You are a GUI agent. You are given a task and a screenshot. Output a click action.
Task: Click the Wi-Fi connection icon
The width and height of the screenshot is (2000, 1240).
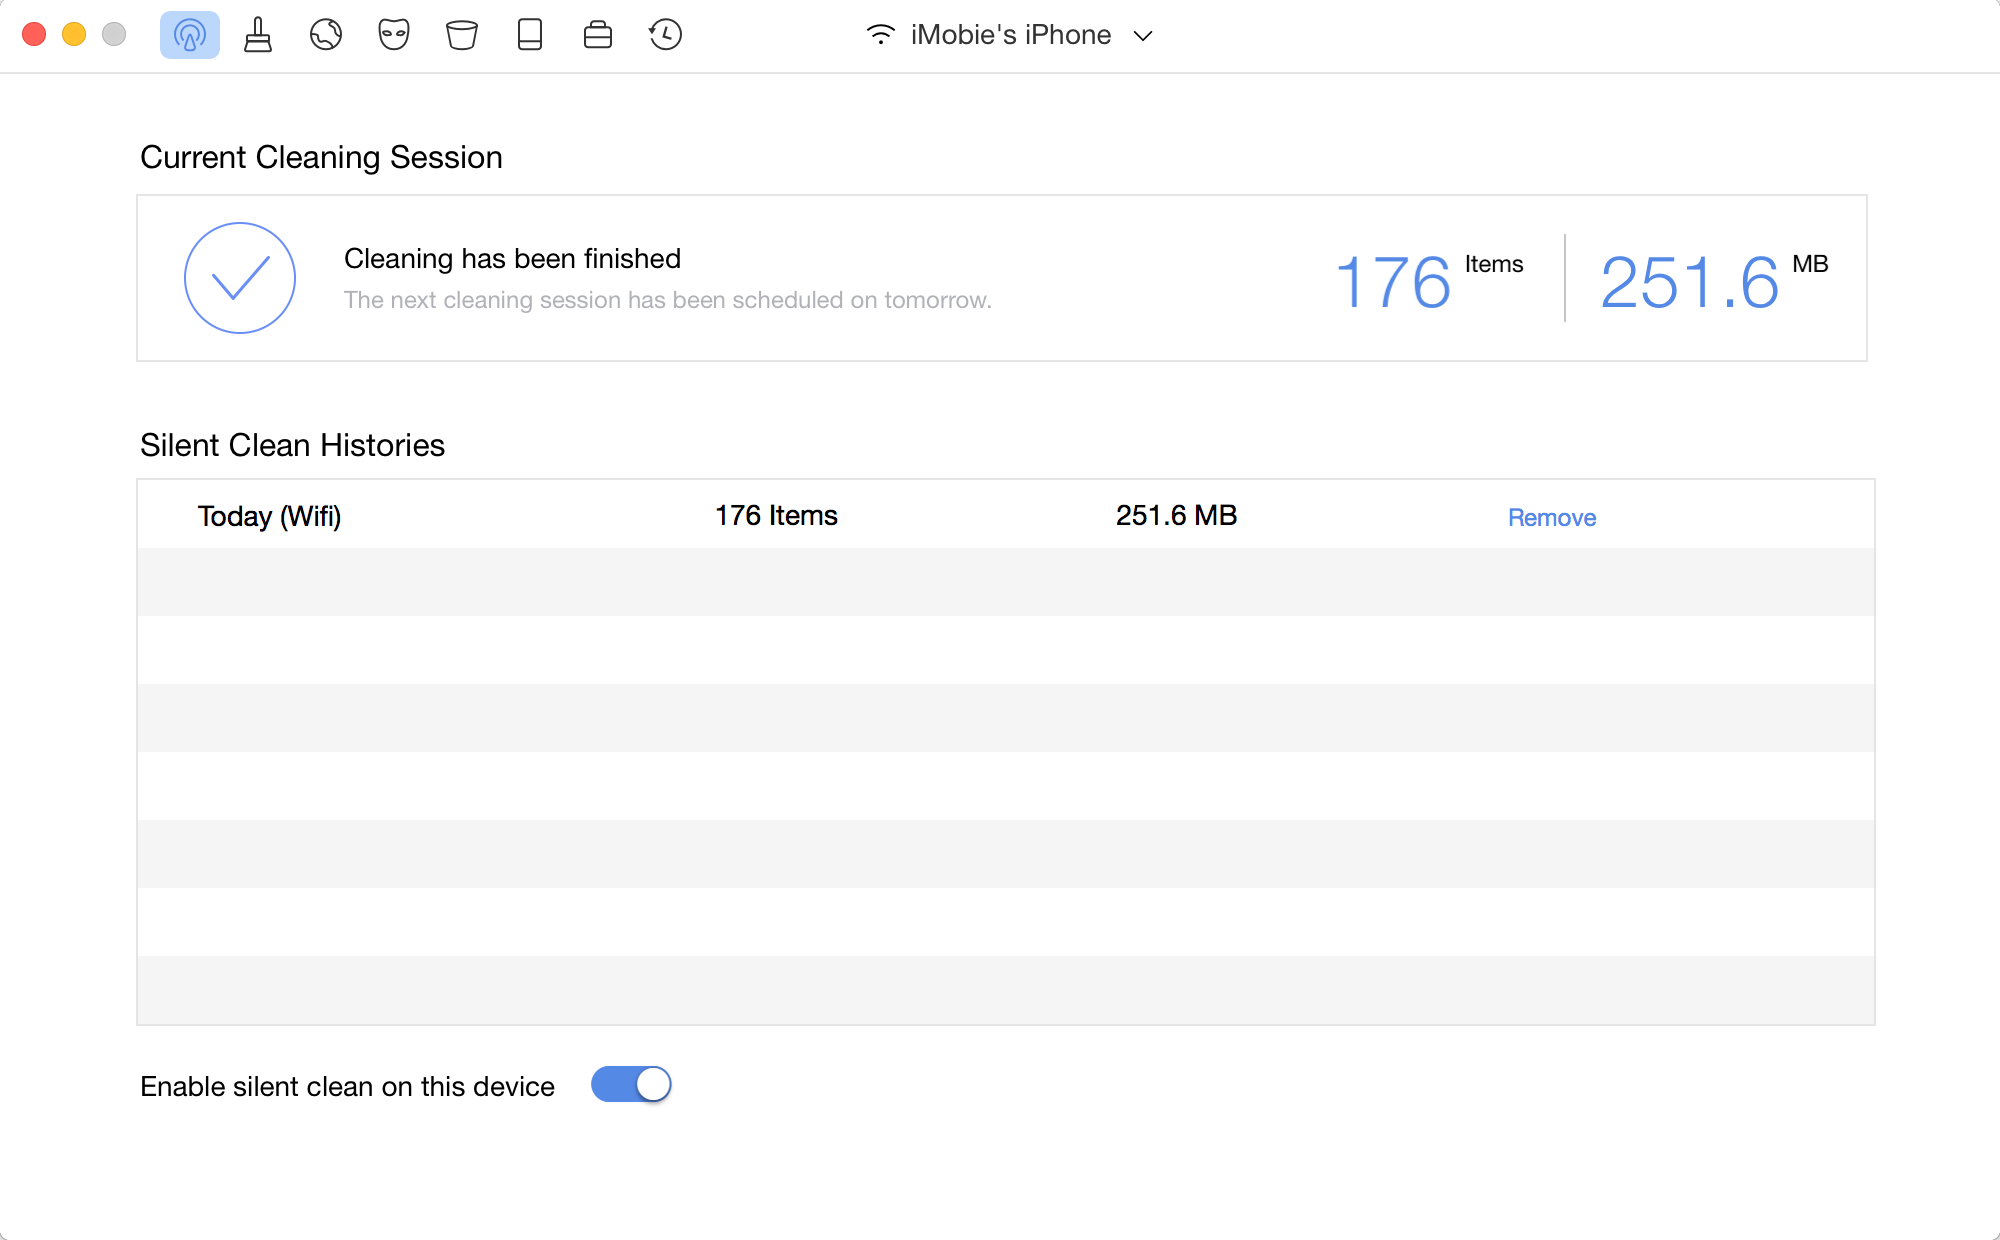pyautogui.click(x=880, y=35)
